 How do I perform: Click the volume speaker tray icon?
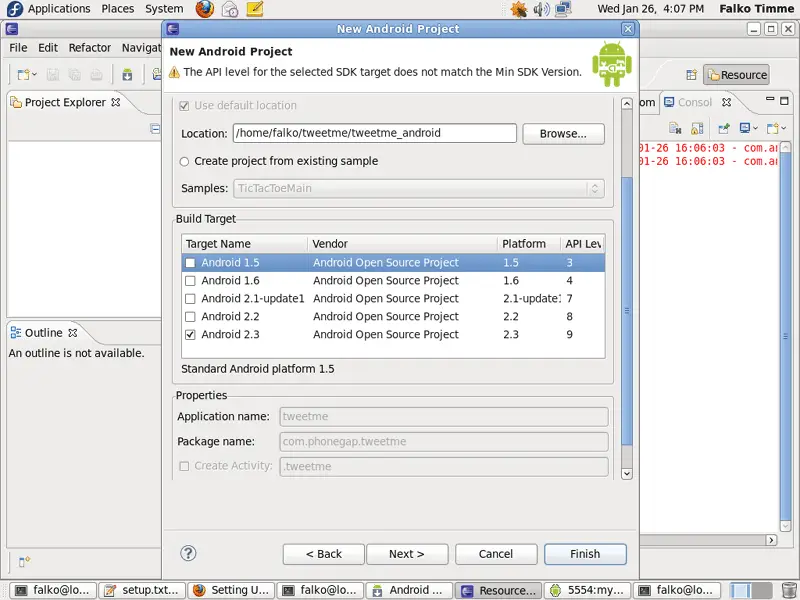pos(541,9)
